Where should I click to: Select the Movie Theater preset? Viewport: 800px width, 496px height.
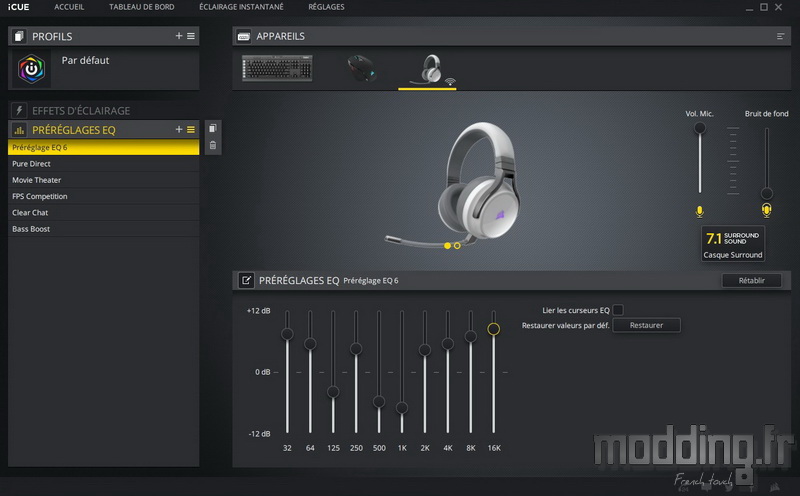[104, 180]
